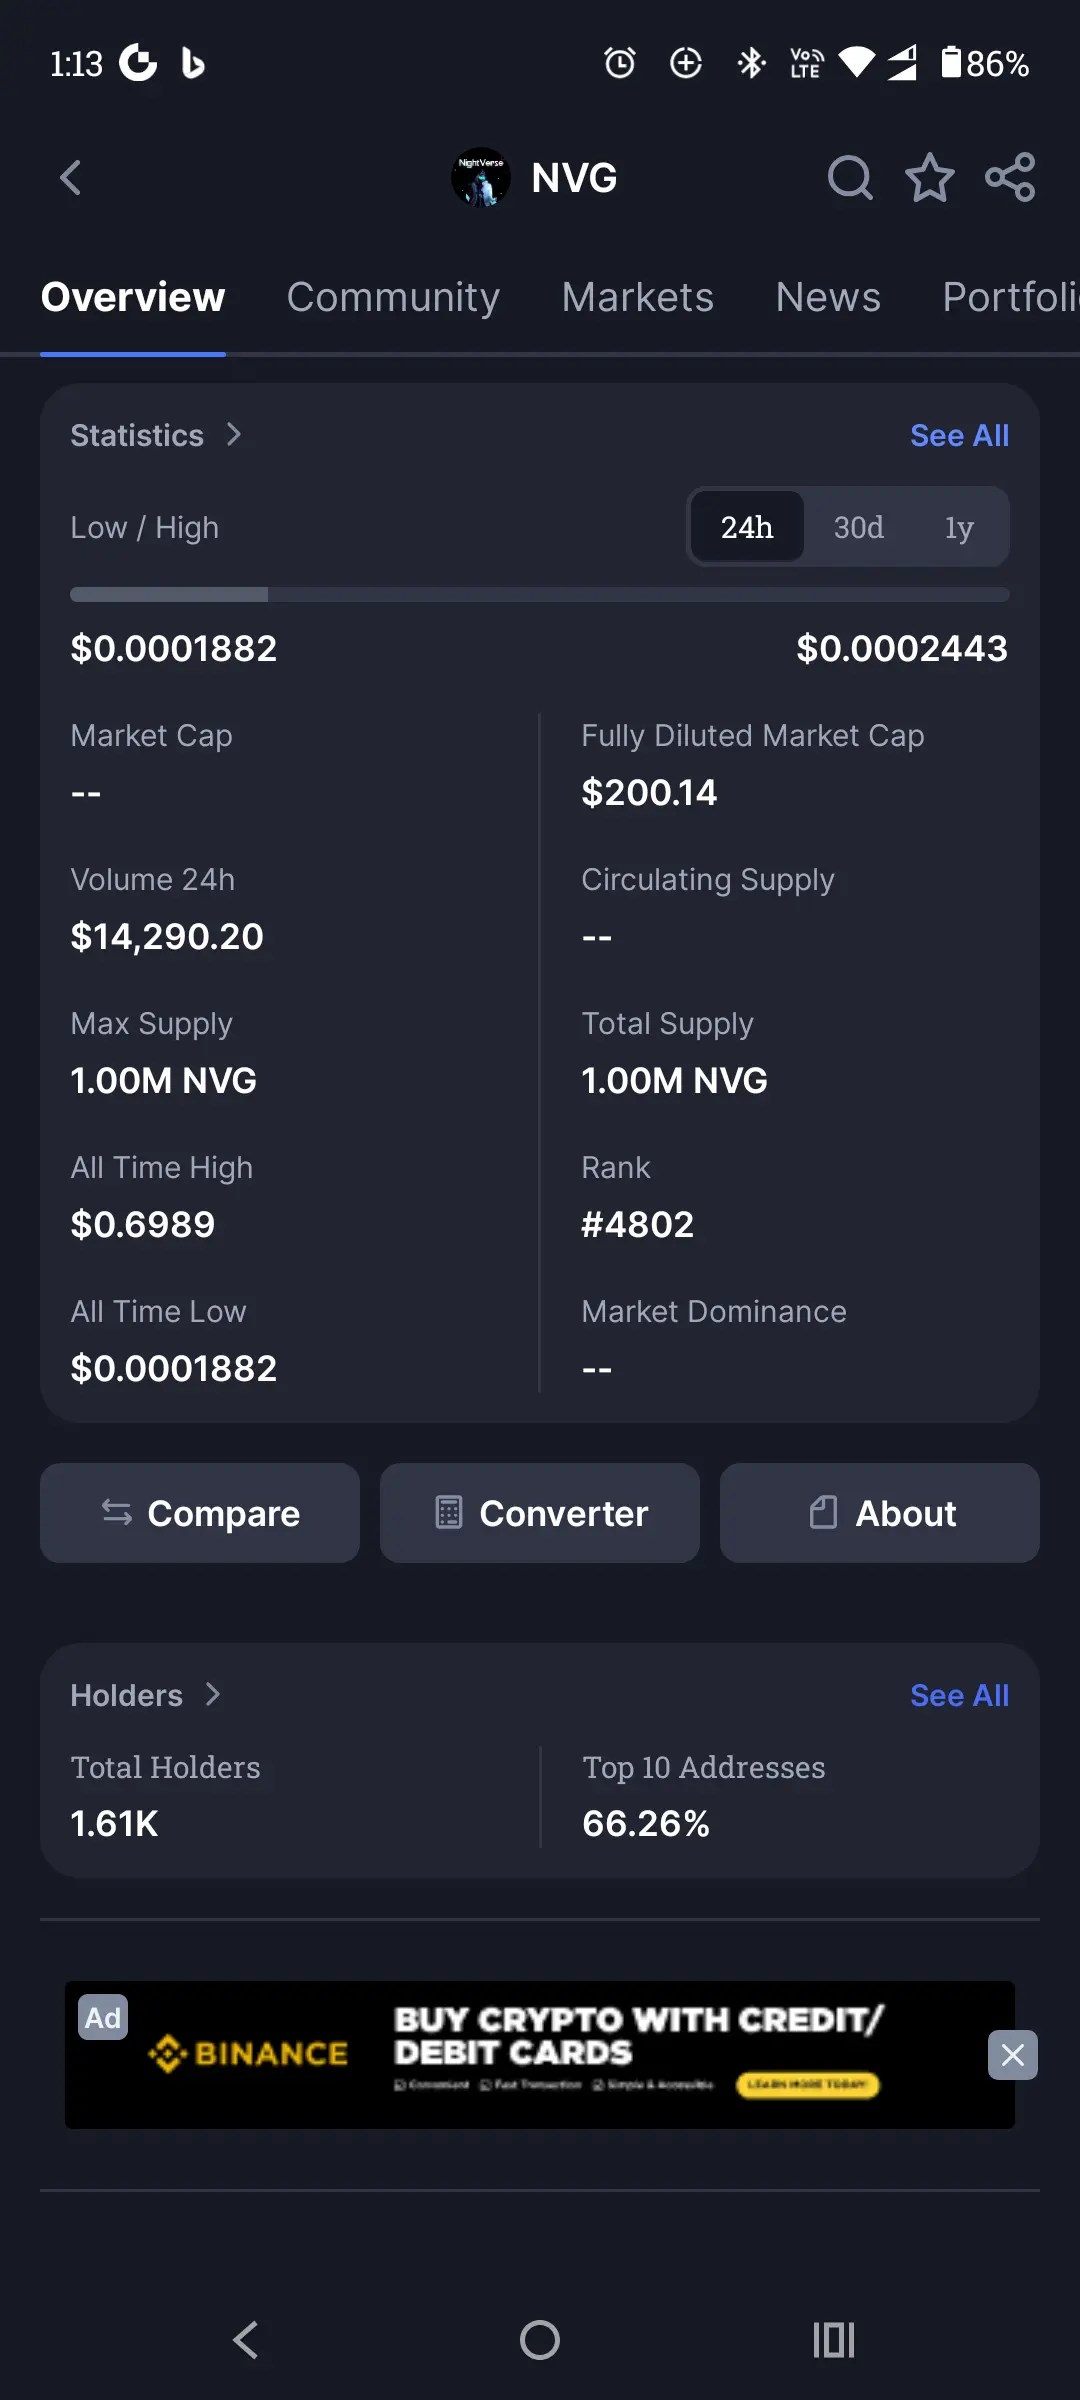See All link in Statistics card
This screenshot has height=2400, width=1080.
click(959, 435)
